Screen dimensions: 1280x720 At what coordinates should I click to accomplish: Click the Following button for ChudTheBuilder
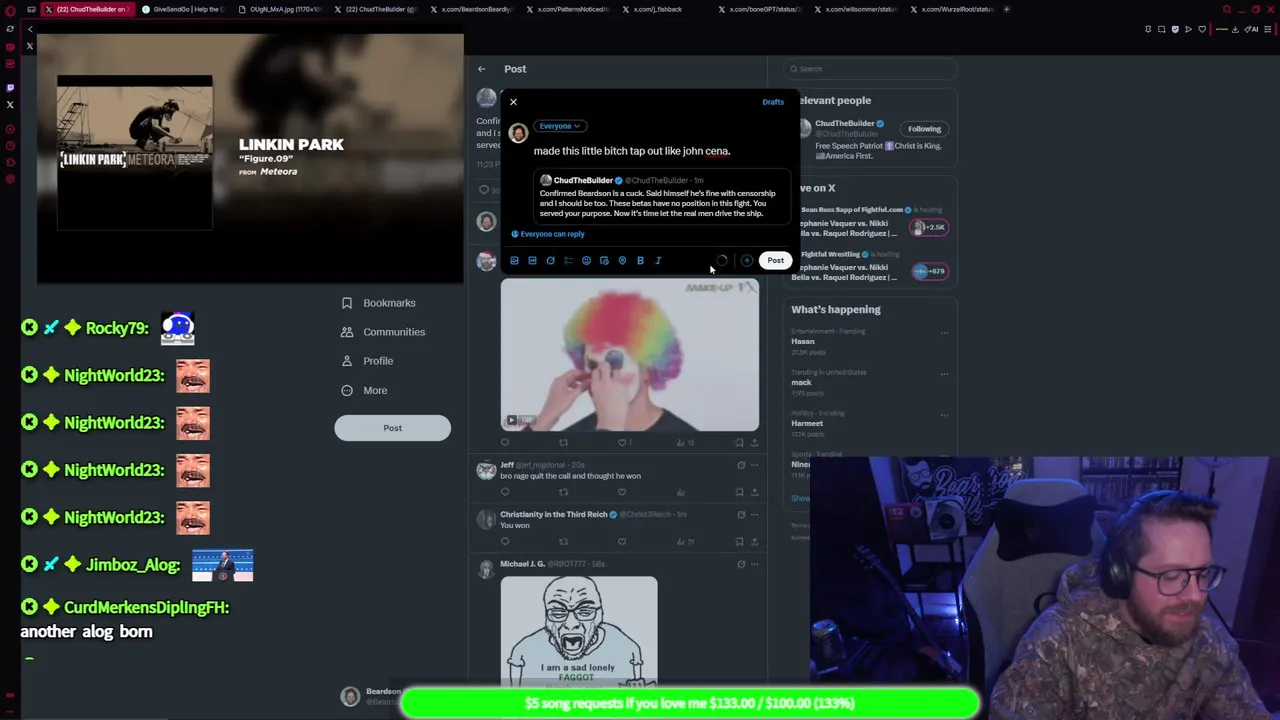[x=924, y=129]
